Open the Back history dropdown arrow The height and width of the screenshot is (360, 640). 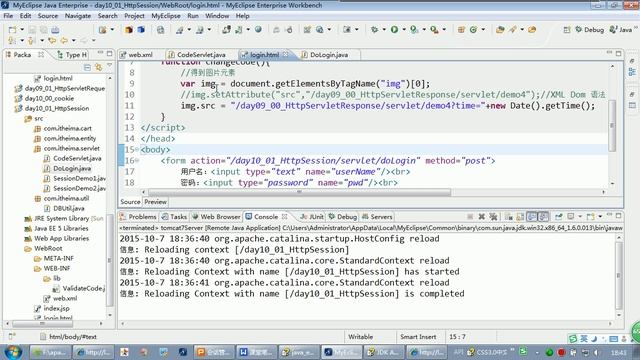point(73,40)
